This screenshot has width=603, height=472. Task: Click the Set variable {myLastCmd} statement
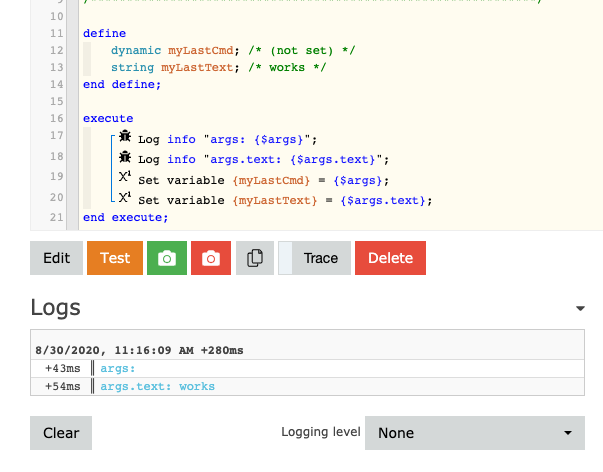(263, 180)
